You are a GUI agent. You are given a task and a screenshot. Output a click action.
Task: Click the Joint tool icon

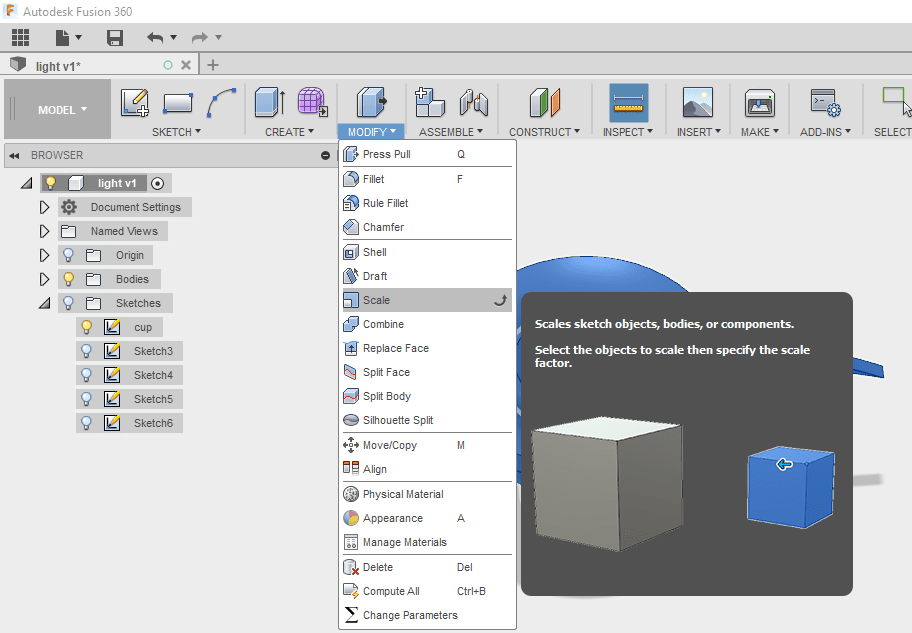click(x=473, y=102)
